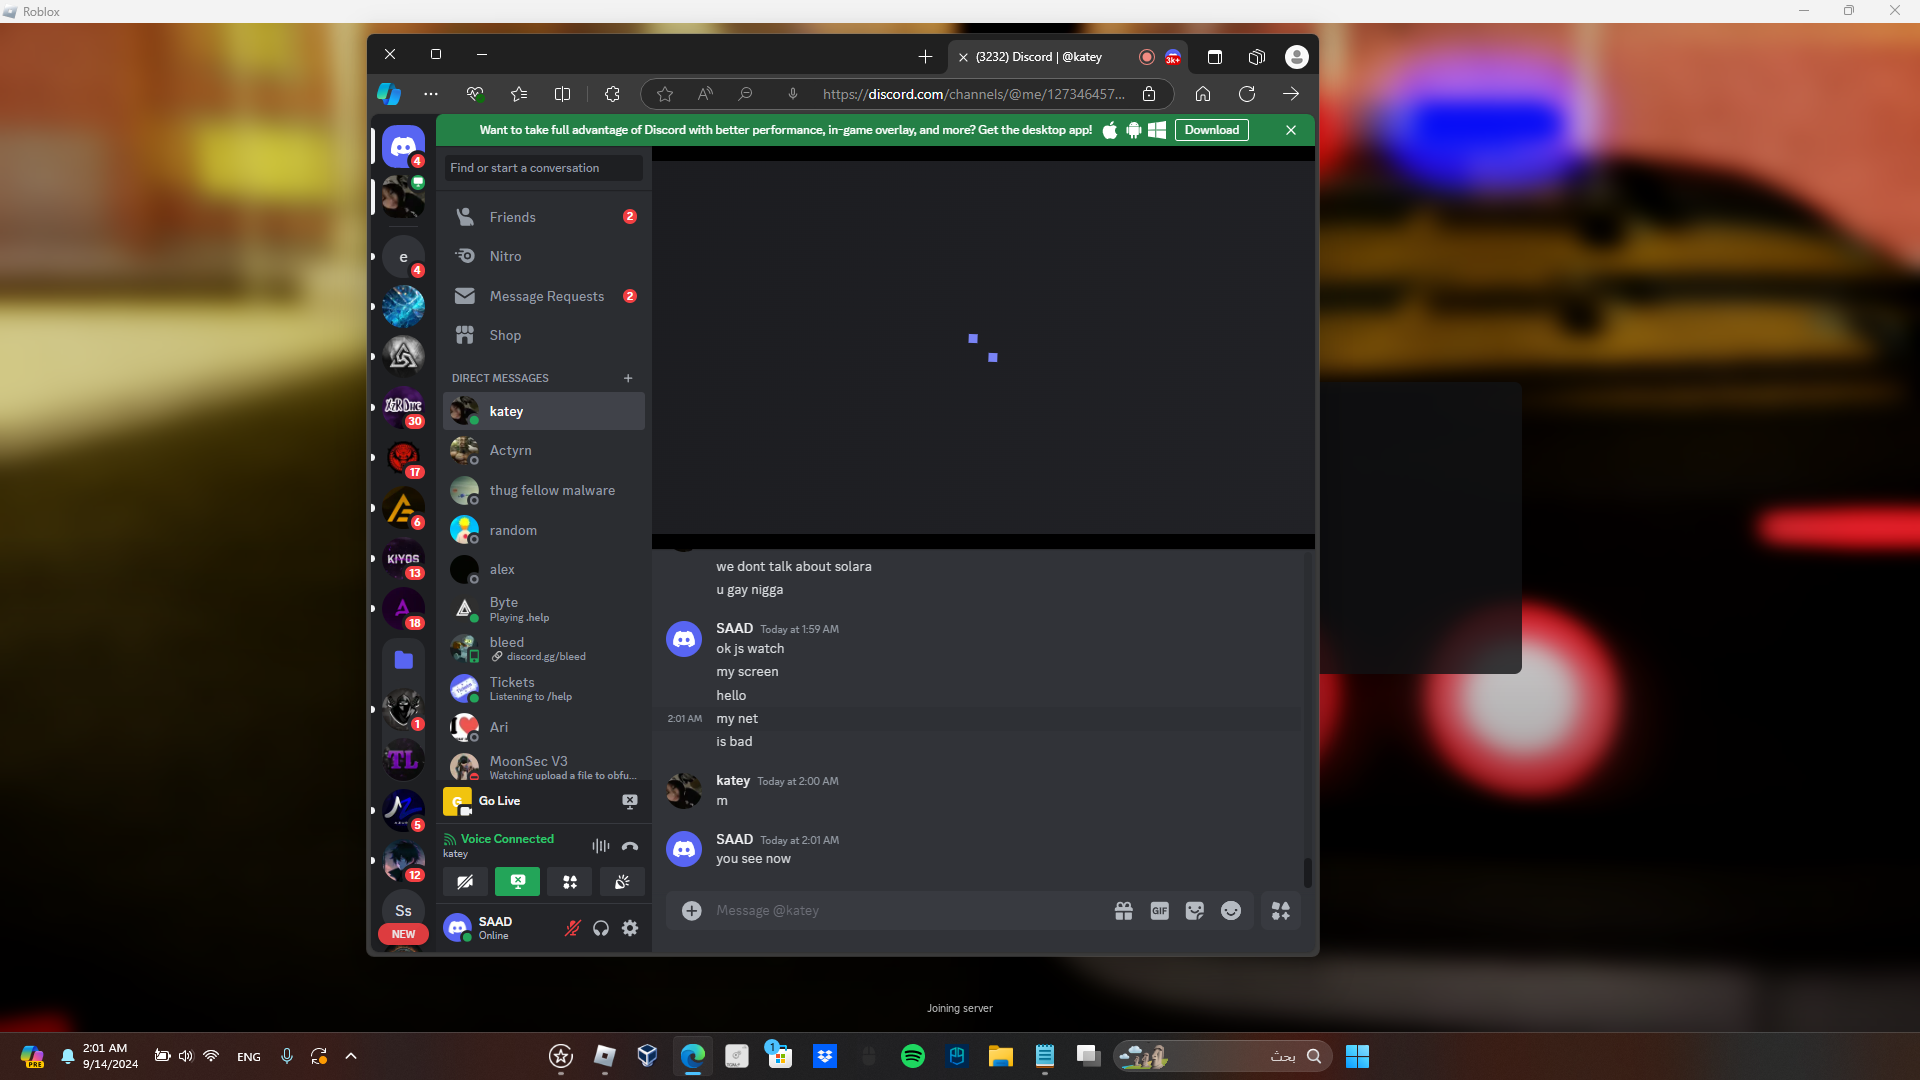The width and height of the screenshot is (1920, 1080).
Task: Open the sticker picker
Action: click(1195, 911)
